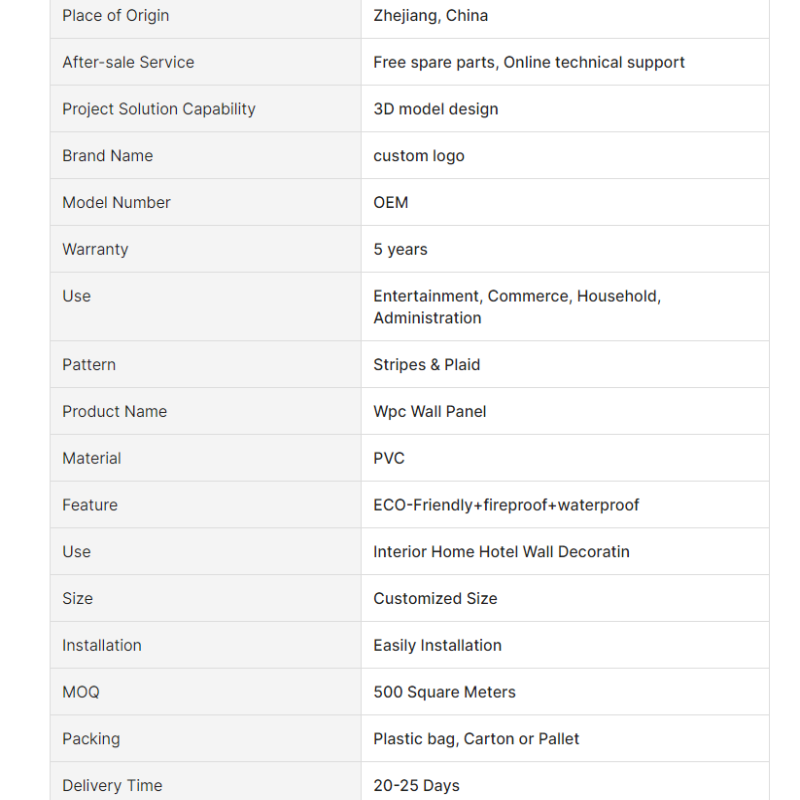Screen dimensions: 800x800
Task: Click the "Easily Installation" value text
Action: (x=437, y=645)
